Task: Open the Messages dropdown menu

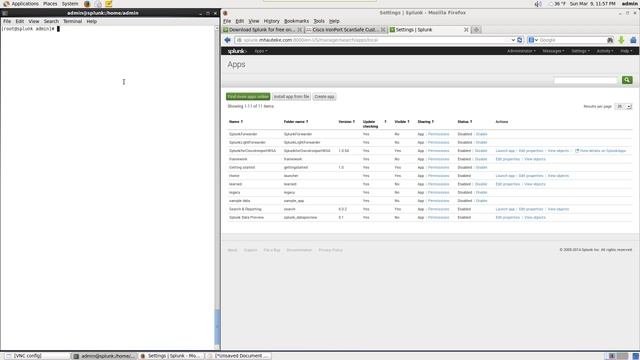Action: tap(553, 51)
